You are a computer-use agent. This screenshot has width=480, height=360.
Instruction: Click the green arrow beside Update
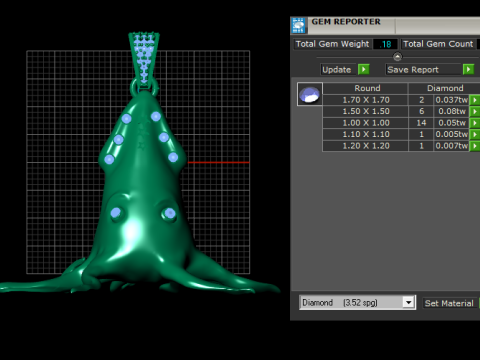pyautogui.click(x=363, y=69)
